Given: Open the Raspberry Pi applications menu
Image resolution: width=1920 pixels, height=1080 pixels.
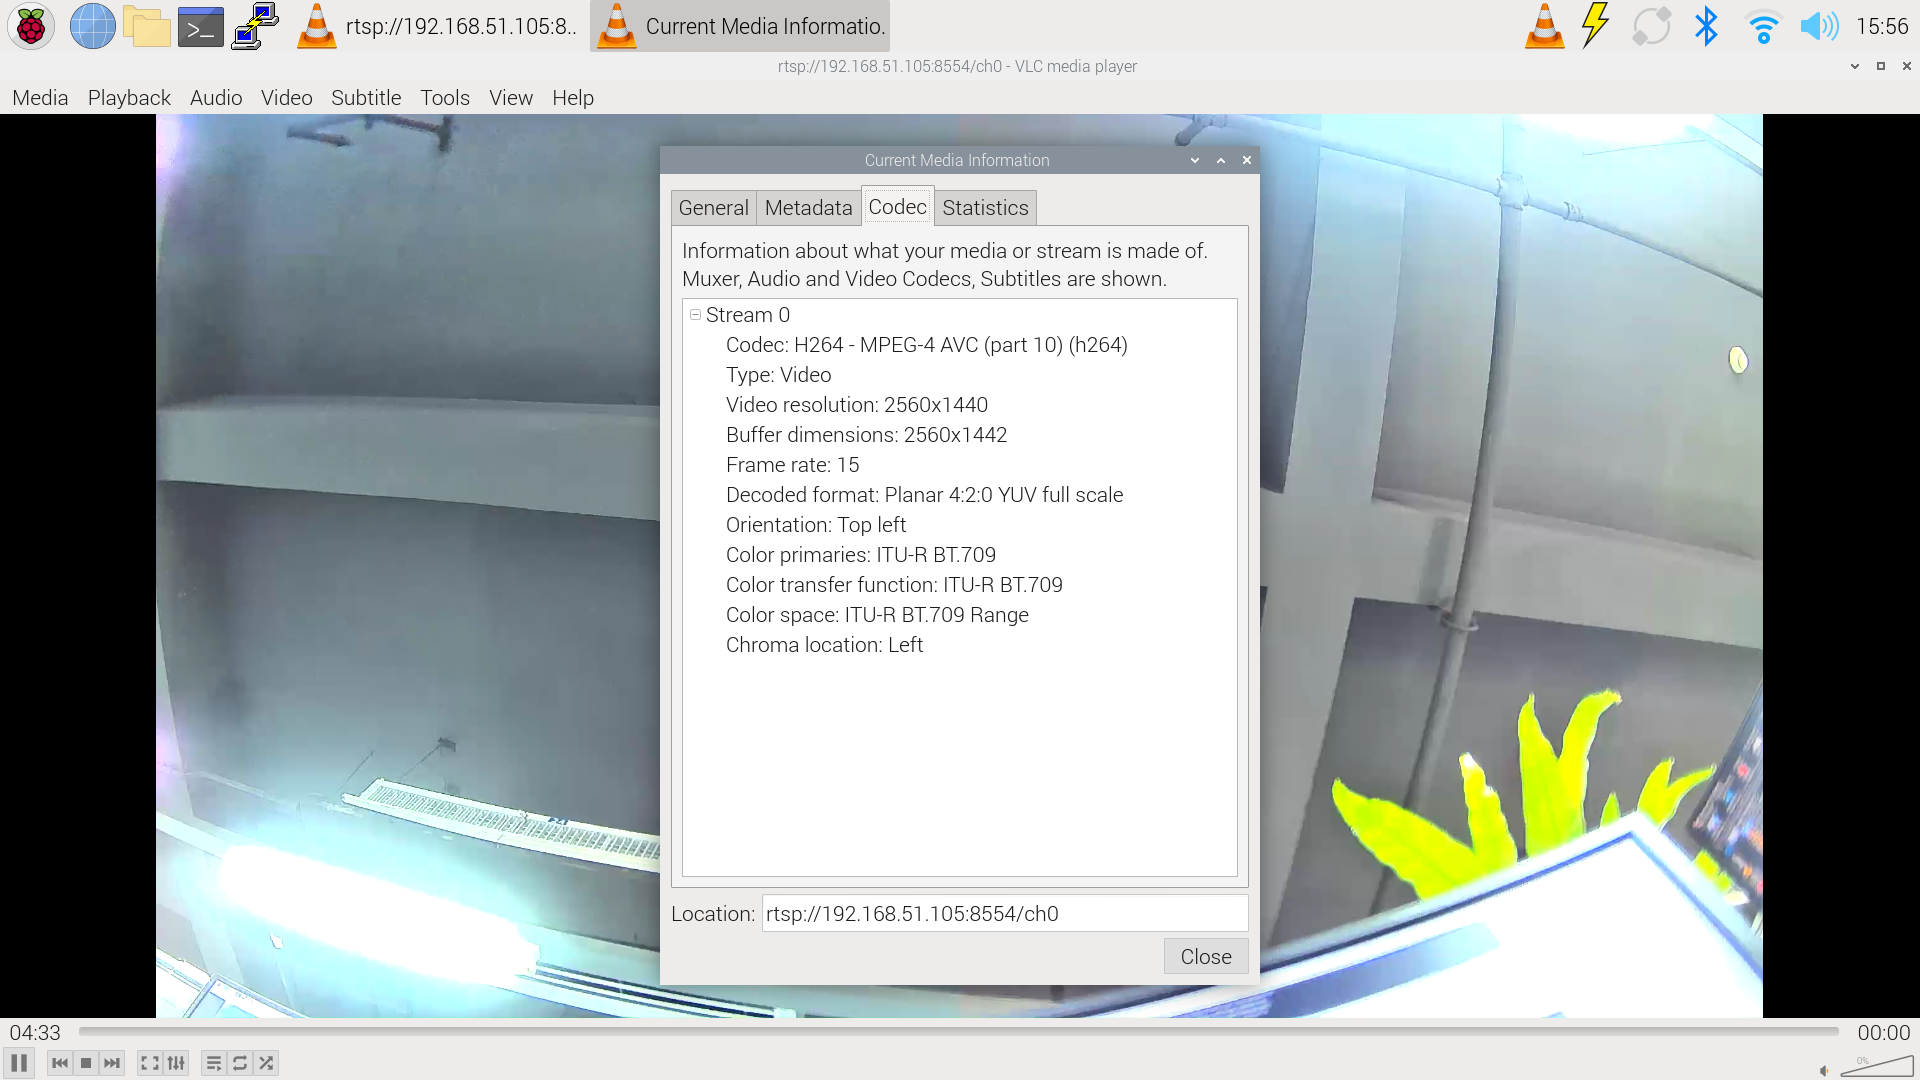Looking at the screenshot, I should pos(31,26).
